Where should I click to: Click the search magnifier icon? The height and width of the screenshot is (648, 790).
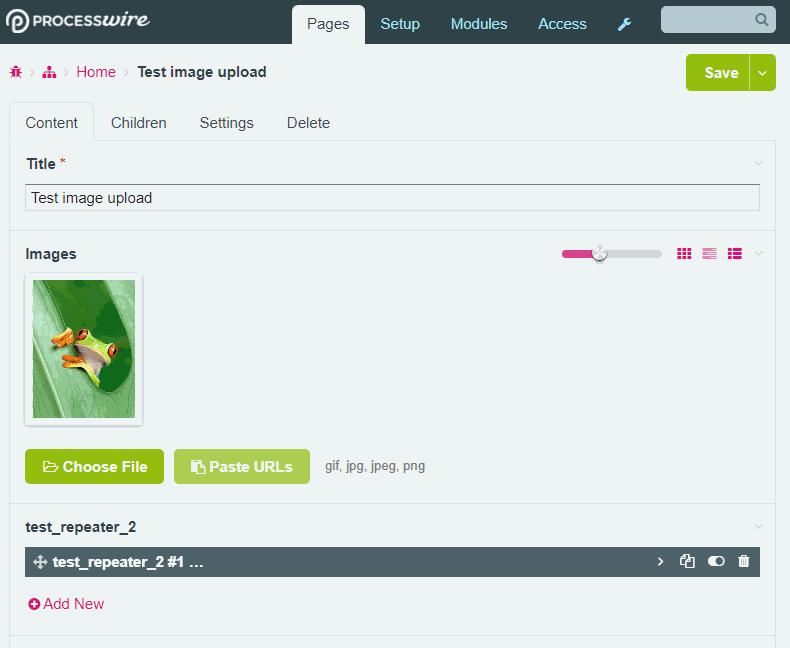pos(762,20)
